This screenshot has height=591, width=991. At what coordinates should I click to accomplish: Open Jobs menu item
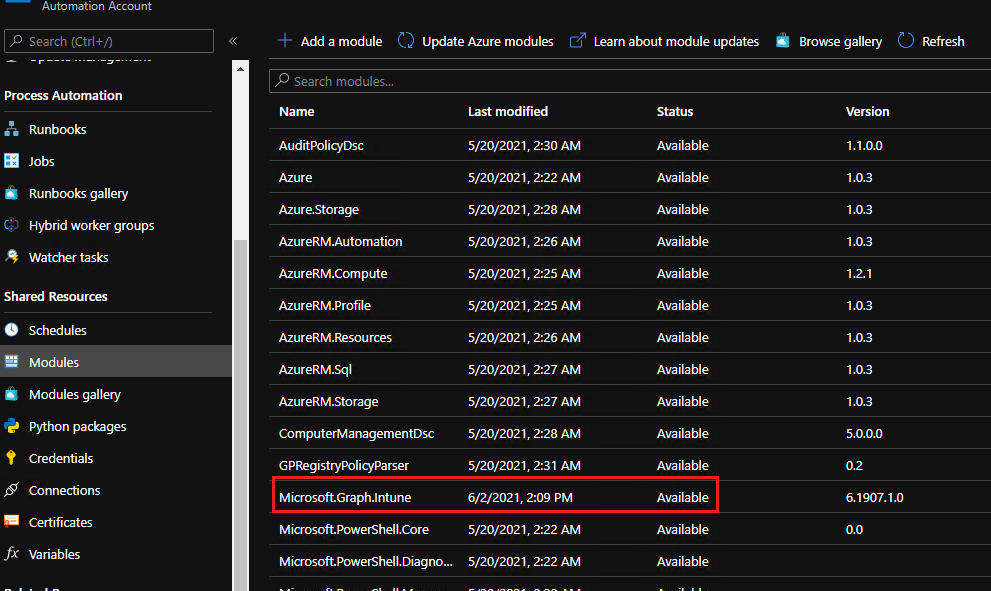click(x=42, y=161)
